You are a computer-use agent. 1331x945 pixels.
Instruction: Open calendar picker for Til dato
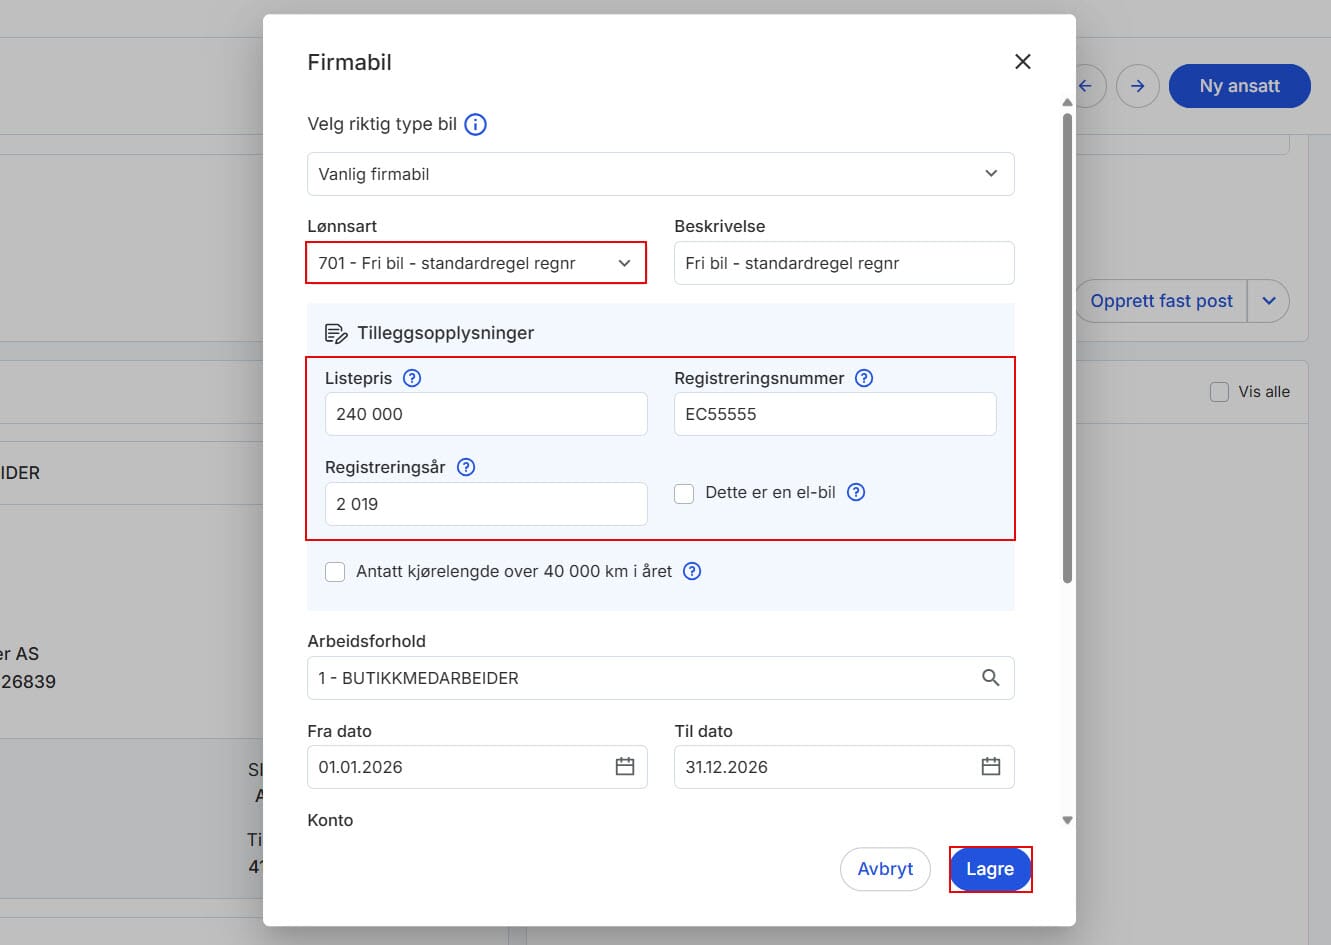[x=991, y=767]
